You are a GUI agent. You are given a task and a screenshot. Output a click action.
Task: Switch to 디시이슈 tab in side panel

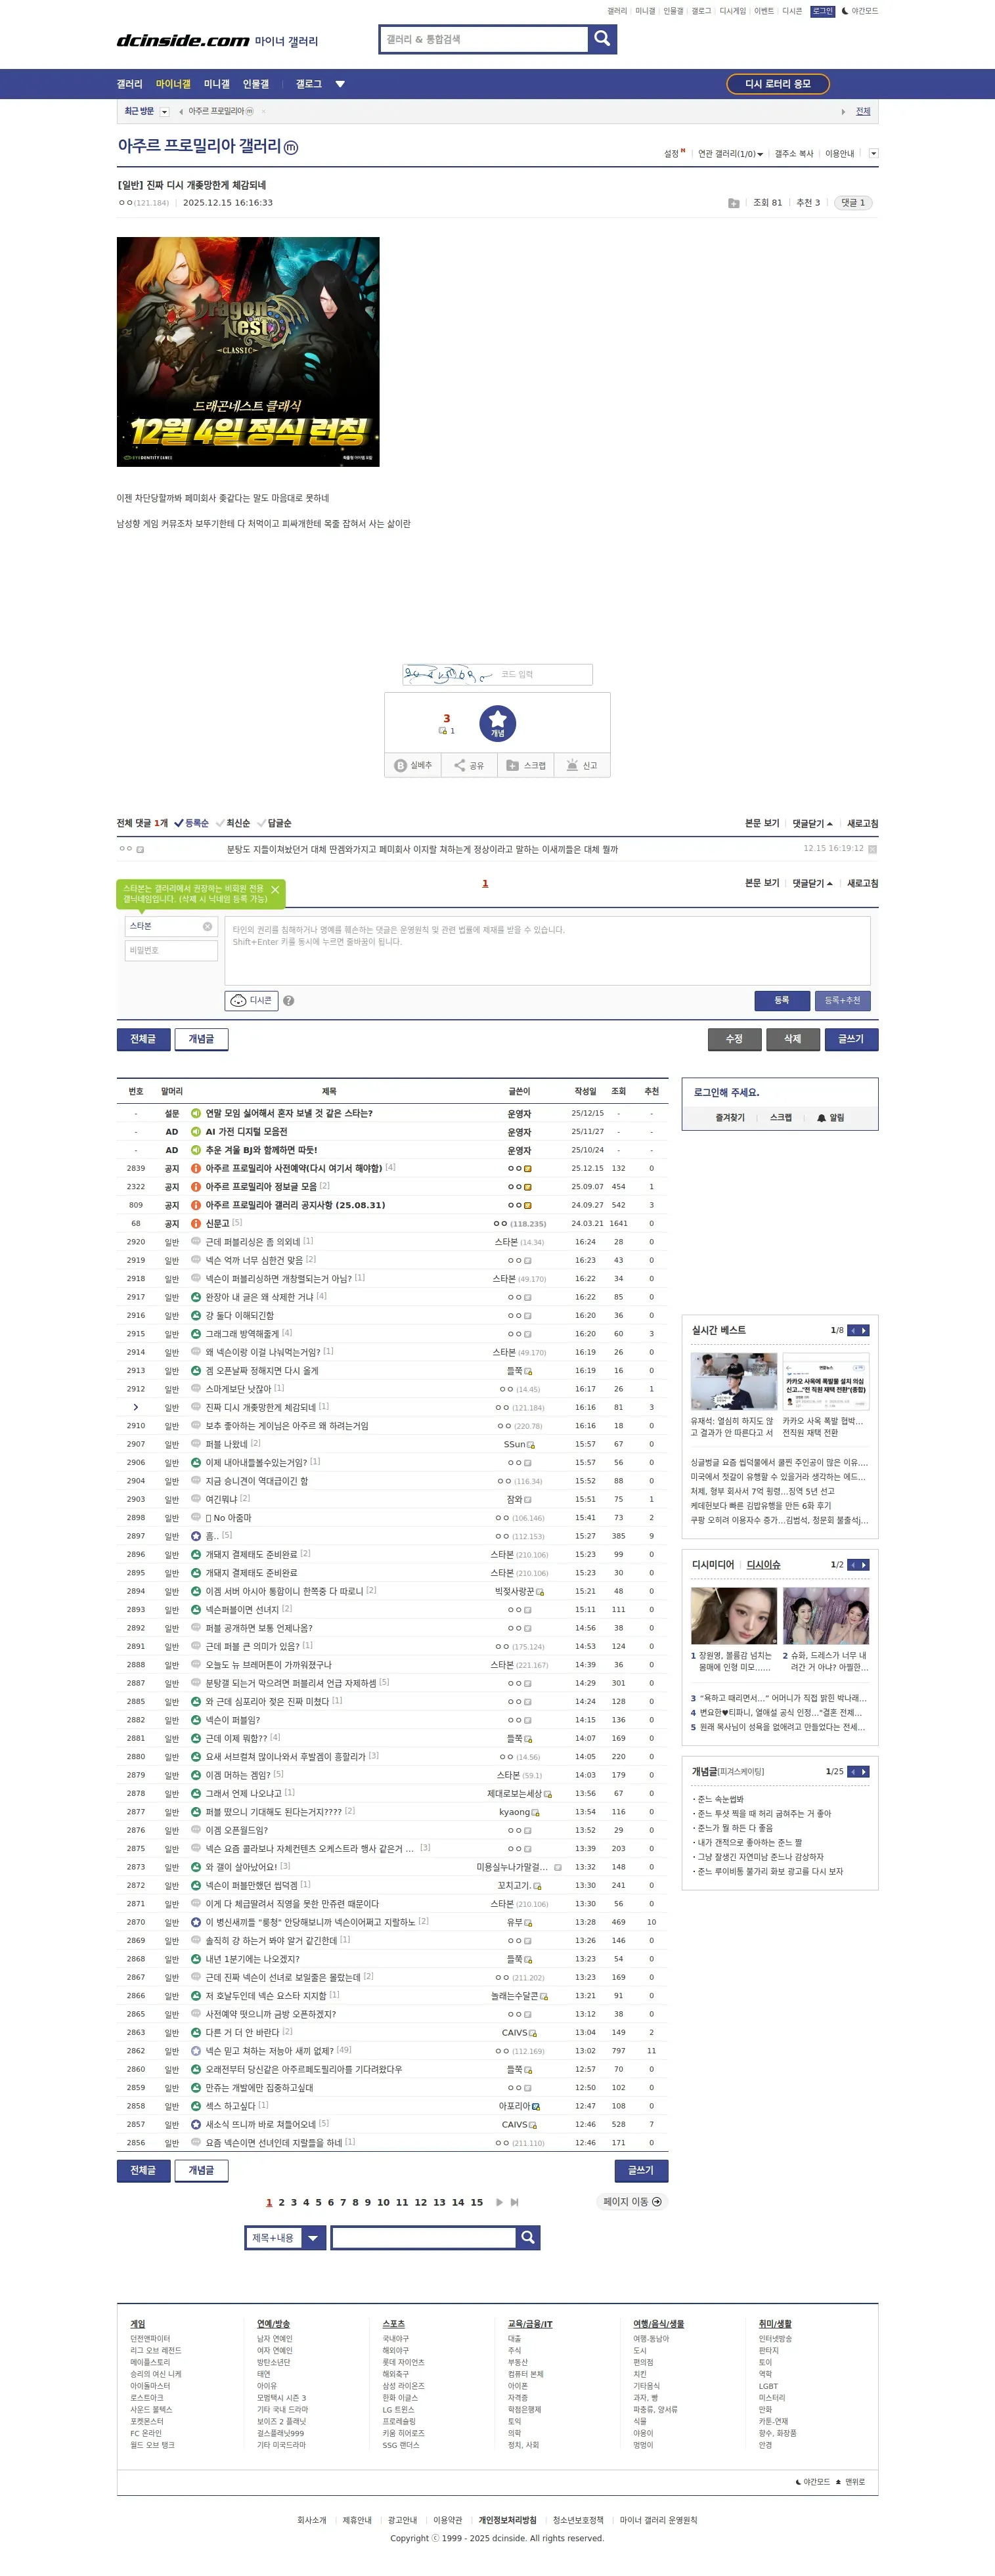pyautogui.click(x=763, y=1565)
